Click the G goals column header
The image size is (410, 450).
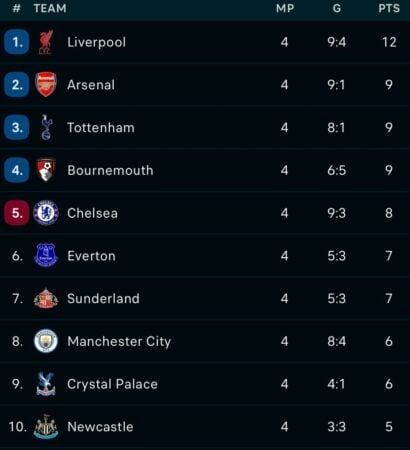pyautogui.click(x=337, y=8)
